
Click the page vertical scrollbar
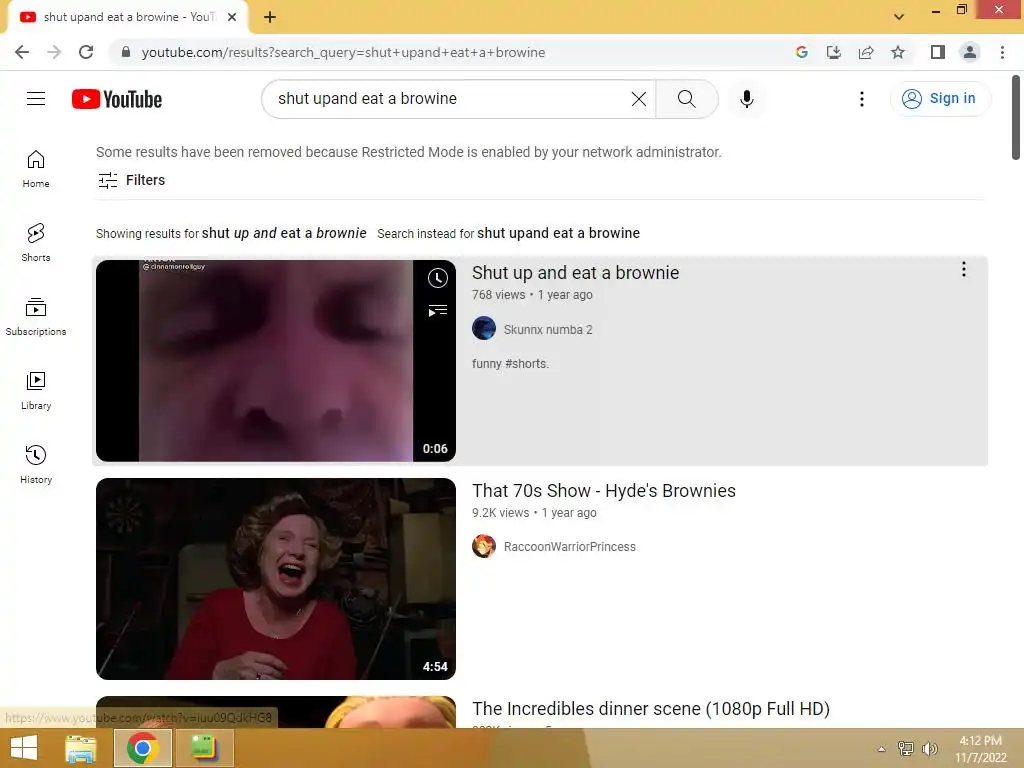coord(1016,118)
